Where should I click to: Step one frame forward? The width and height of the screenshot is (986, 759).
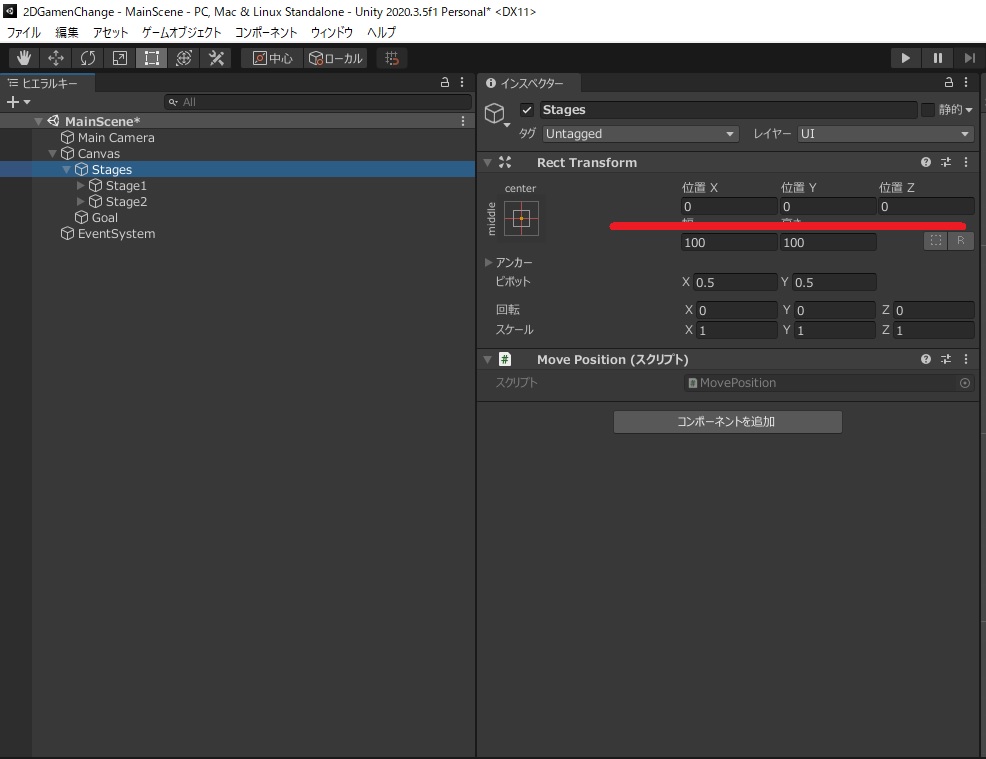(x=970, y=58)
